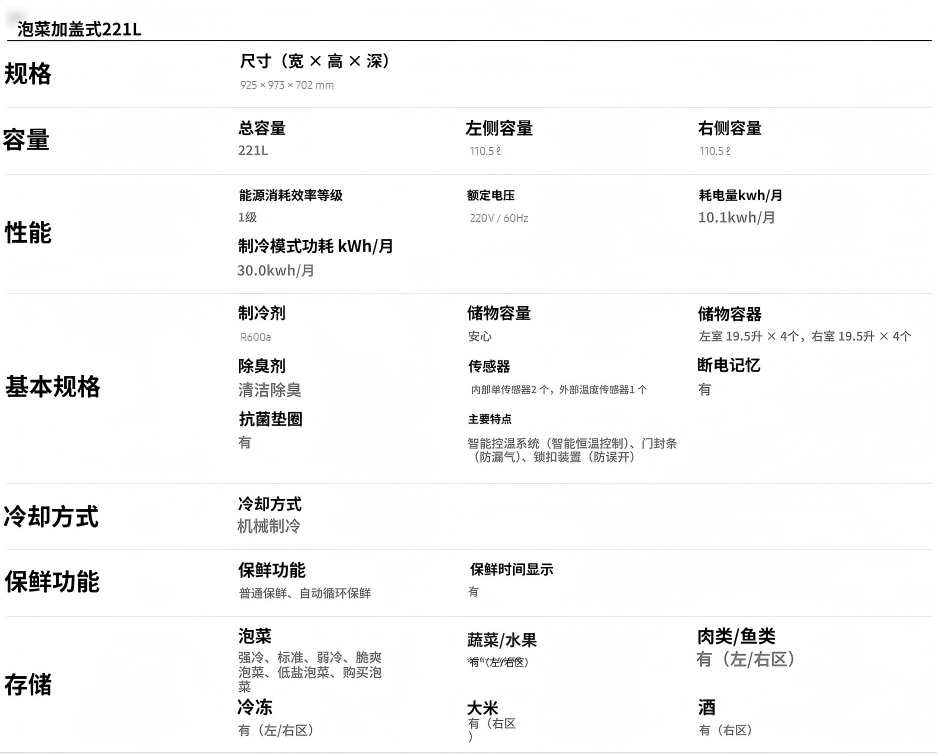Click the 断电记忆 label
This screenshot has width=937, height=754.
point(729,365)
